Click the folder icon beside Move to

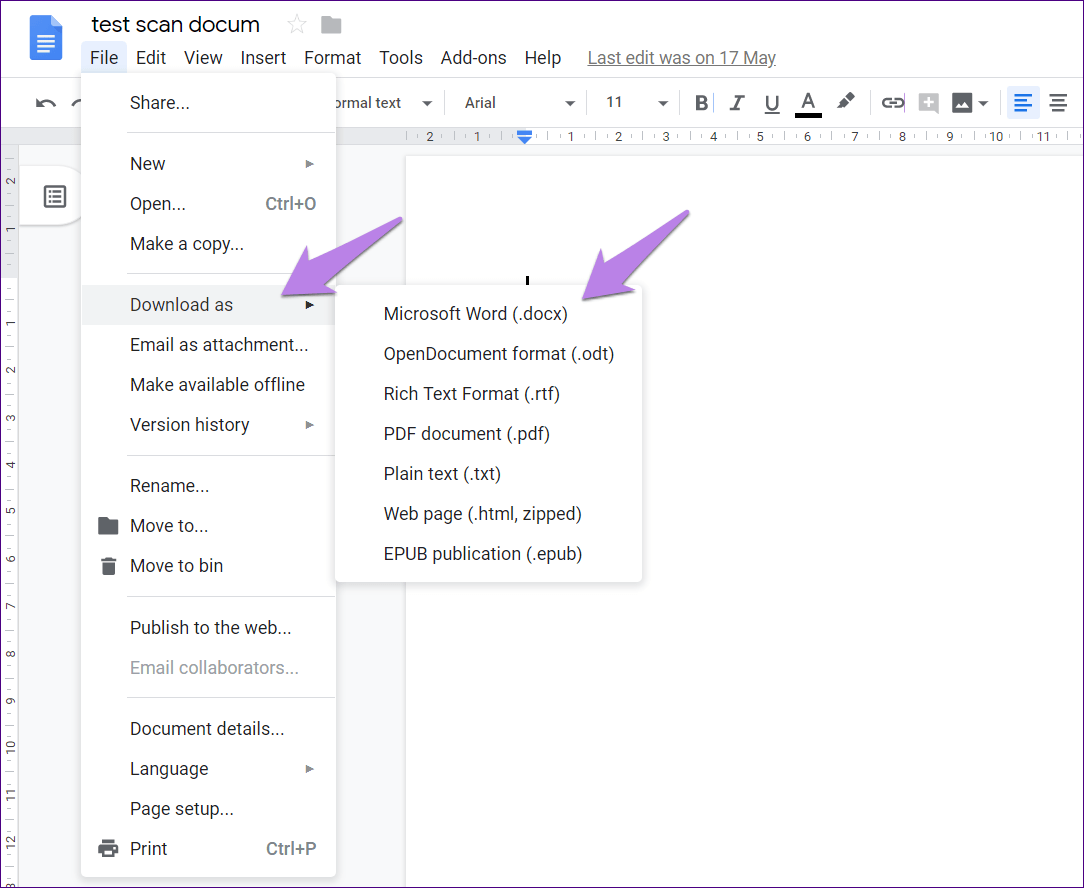[x=108, y=526]
